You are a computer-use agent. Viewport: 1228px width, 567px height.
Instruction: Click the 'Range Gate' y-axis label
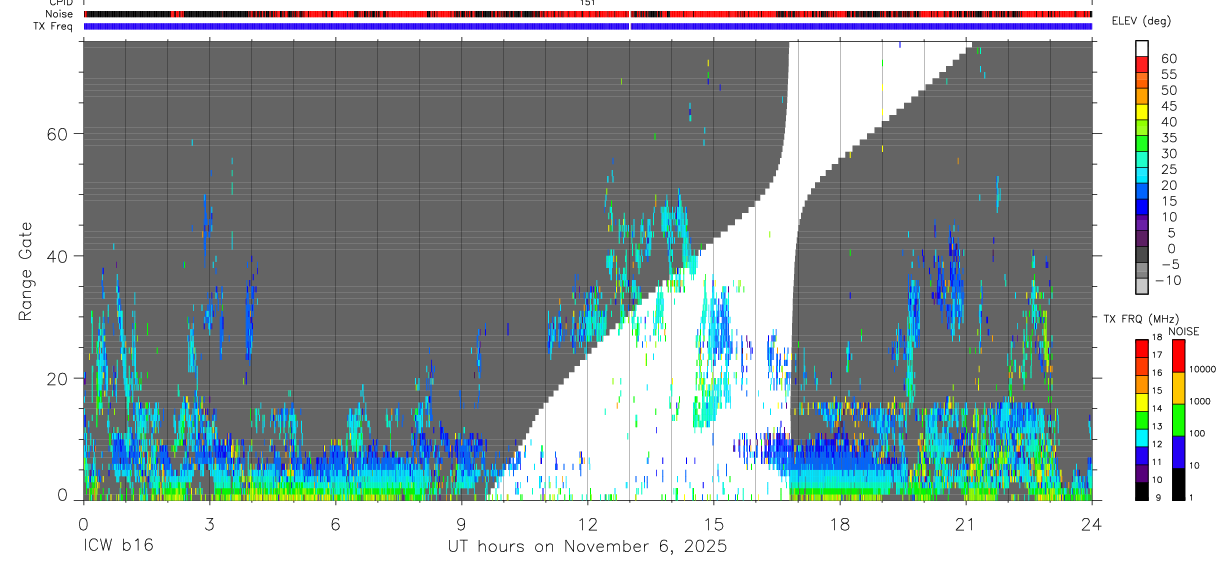(25, 270)
